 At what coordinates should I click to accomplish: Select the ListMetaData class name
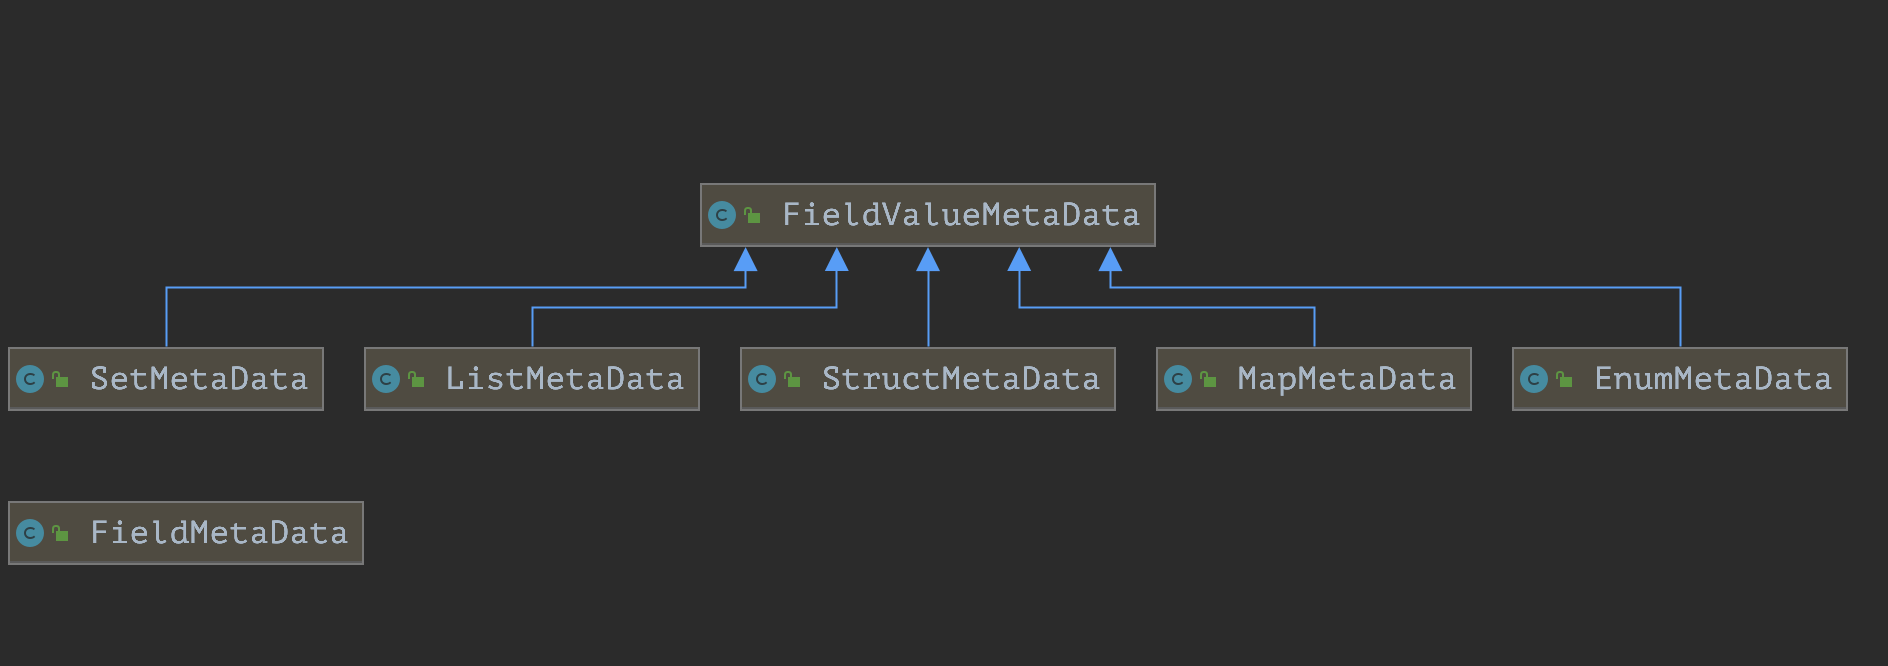pos(564,379)
